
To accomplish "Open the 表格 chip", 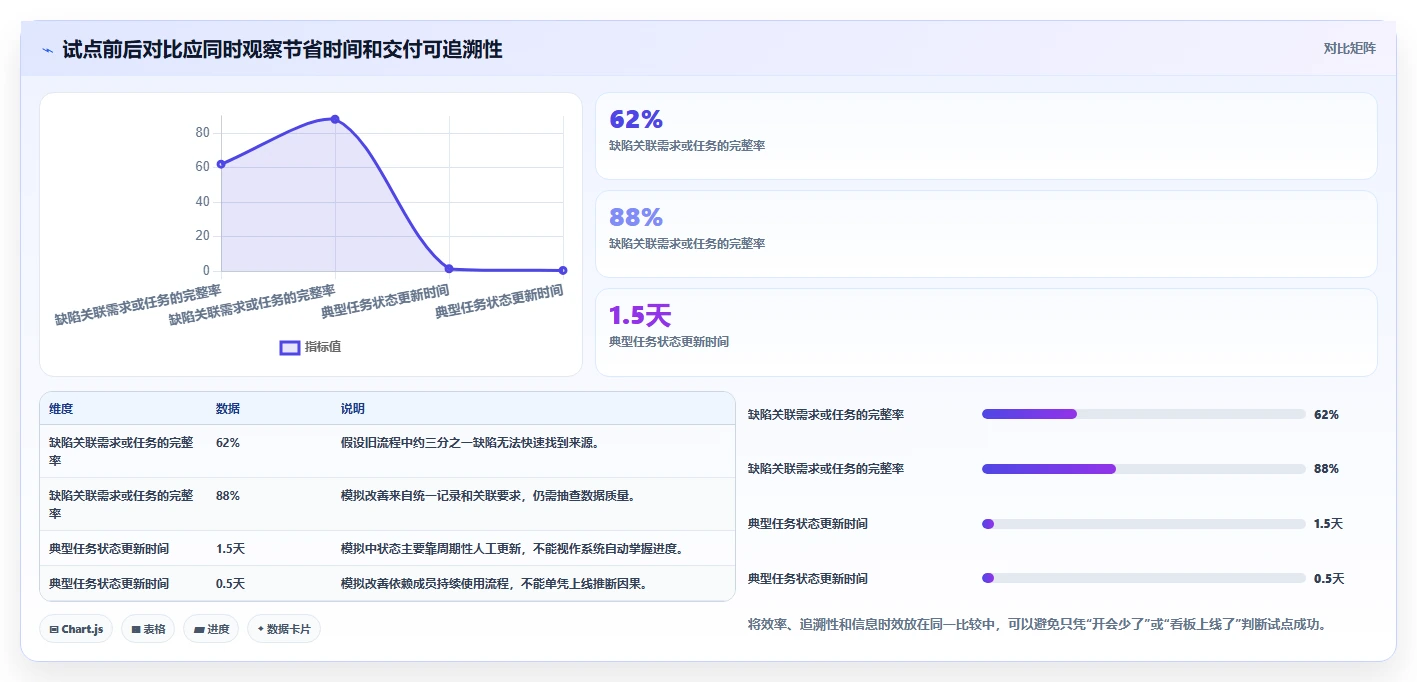I will click(x=148, y=629).
